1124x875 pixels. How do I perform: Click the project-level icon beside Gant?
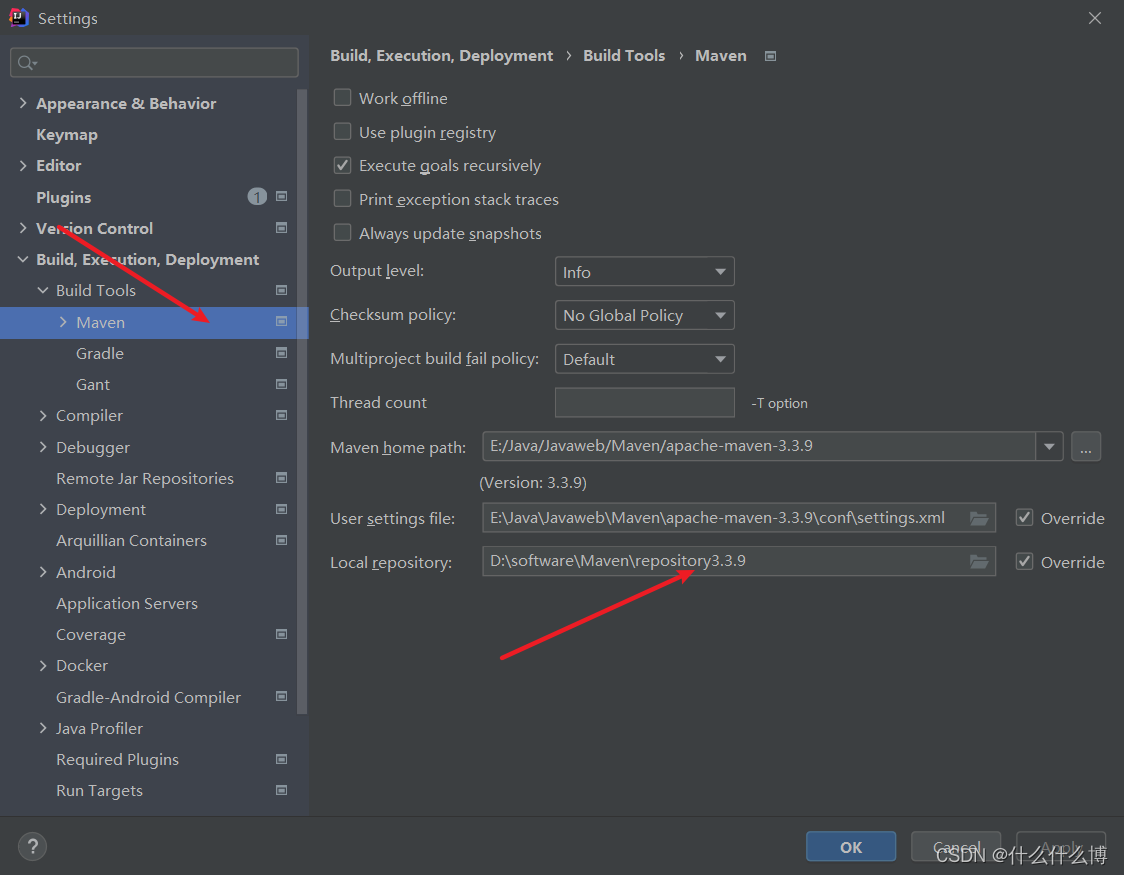click(x=282, y=384)
